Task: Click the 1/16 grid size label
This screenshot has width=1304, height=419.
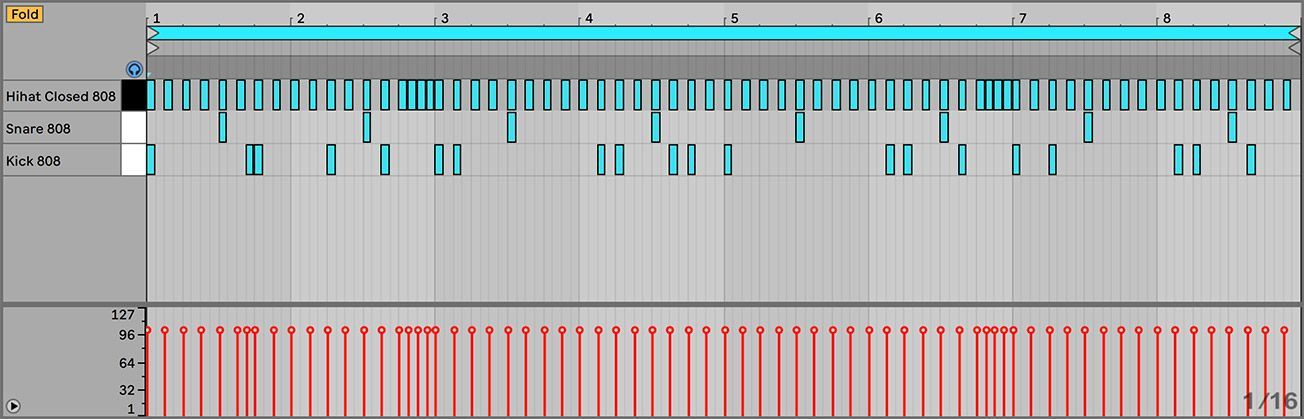Action: tap(1270, 403)
